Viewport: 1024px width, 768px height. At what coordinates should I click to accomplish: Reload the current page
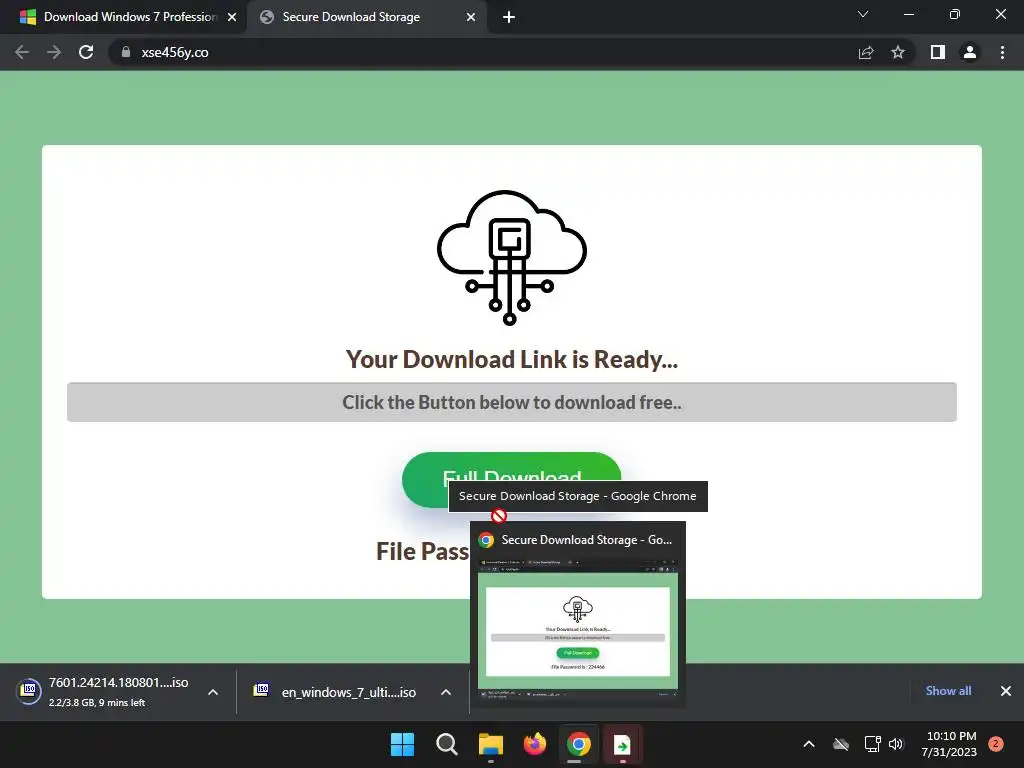coord(86,52)
